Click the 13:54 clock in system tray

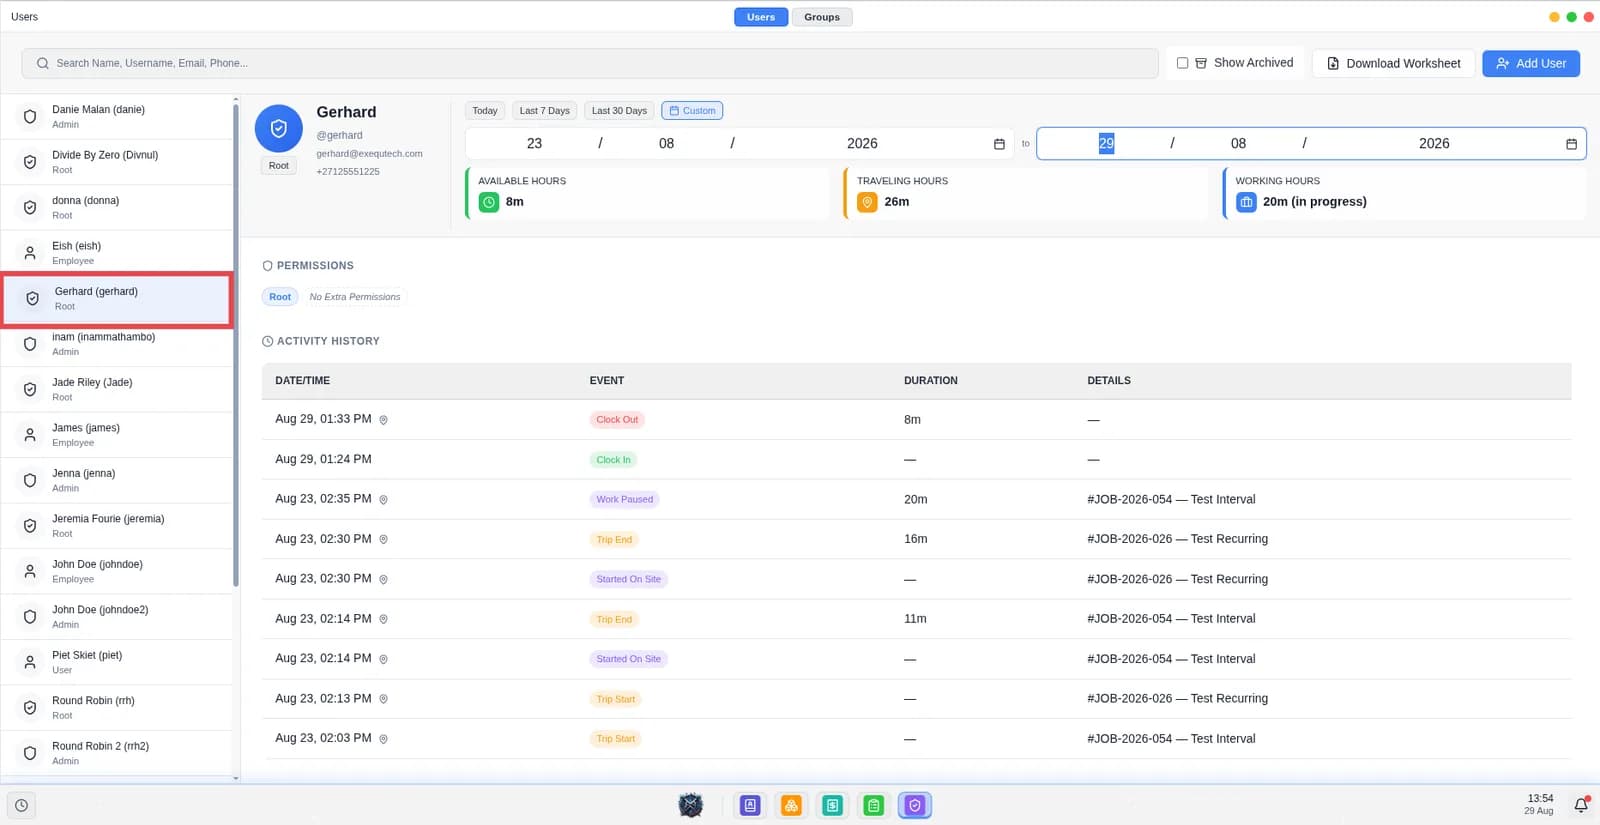(x=1540, y=798)
